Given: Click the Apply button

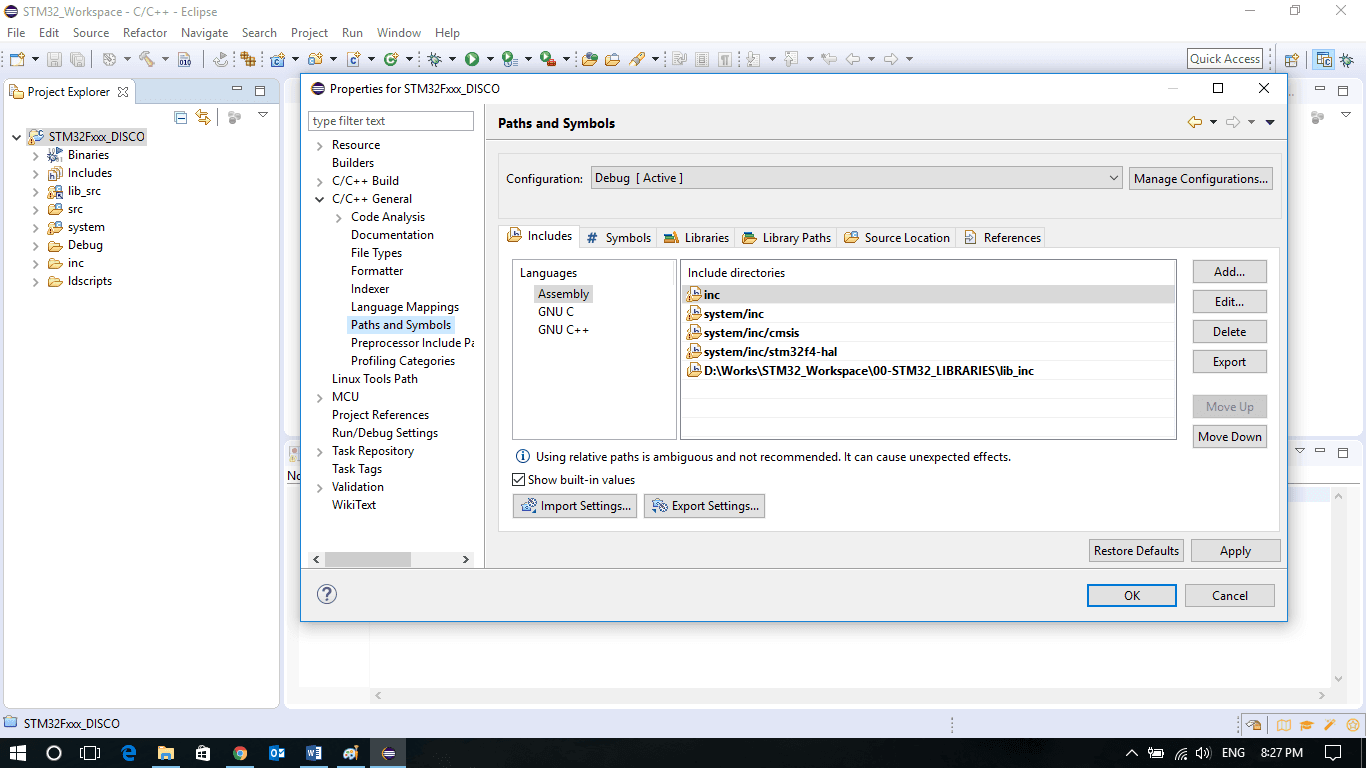Looking at the screenshot, I should click(1235, 550).
